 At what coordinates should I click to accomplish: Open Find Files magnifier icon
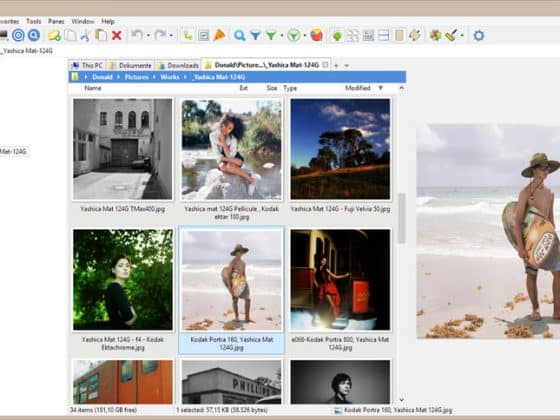click(x=240, y=35)
